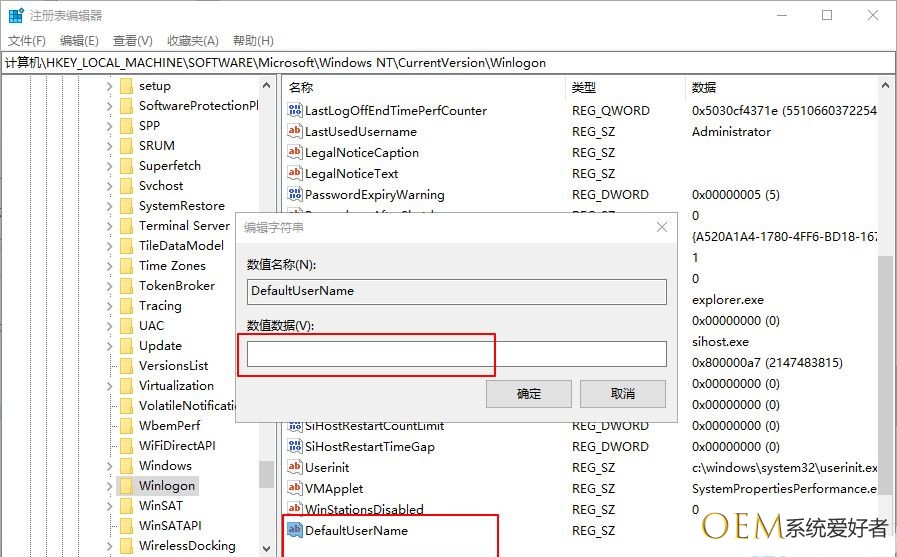Expand the SystemRestore registry key
The image size is (897, 557).
pos(109,206)
